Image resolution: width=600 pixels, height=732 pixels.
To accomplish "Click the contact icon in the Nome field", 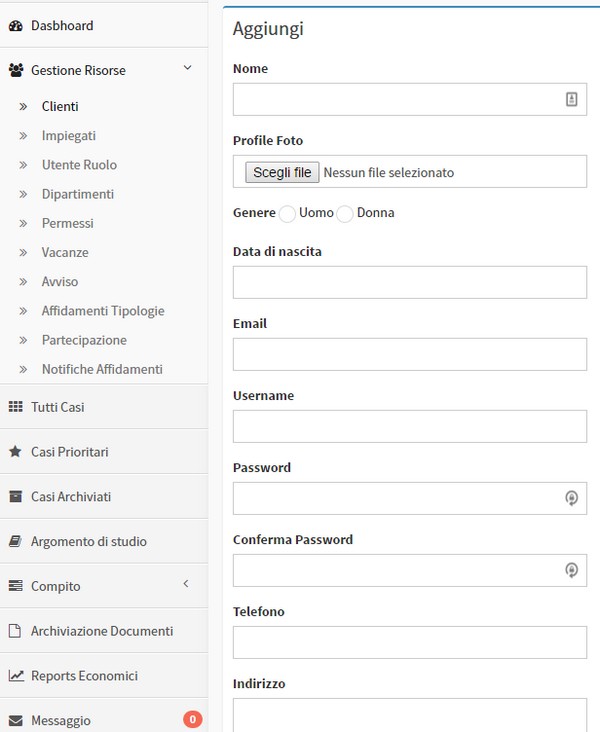I will coord(571,99).
